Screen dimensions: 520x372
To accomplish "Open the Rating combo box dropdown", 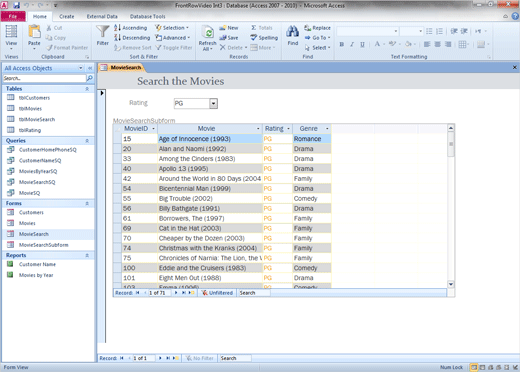I will (x=213, y=104).
